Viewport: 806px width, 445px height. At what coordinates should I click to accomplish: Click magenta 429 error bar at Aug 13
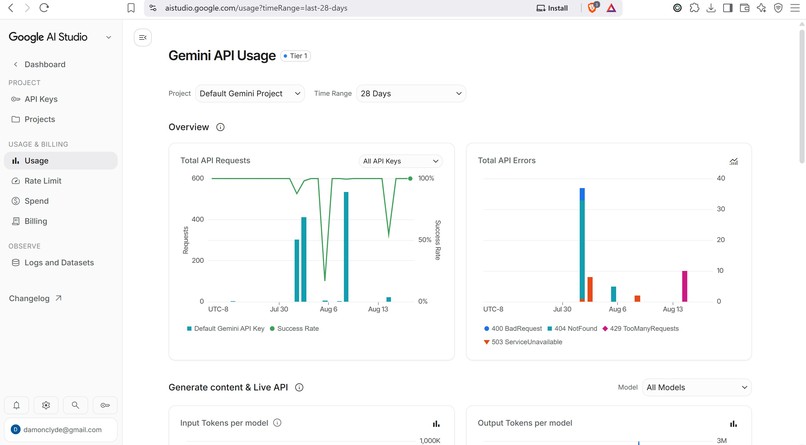[684, 286]
